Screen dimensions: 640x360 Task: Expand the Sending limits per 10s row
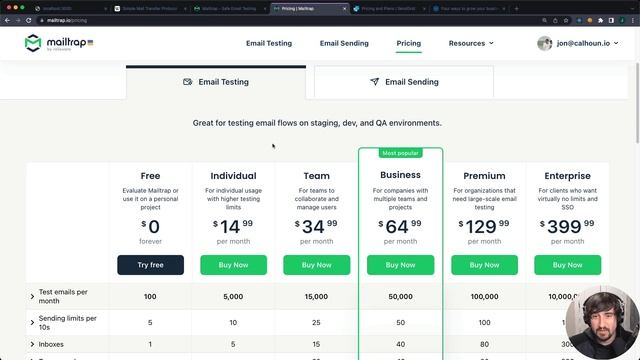click(x=32, y=322)
